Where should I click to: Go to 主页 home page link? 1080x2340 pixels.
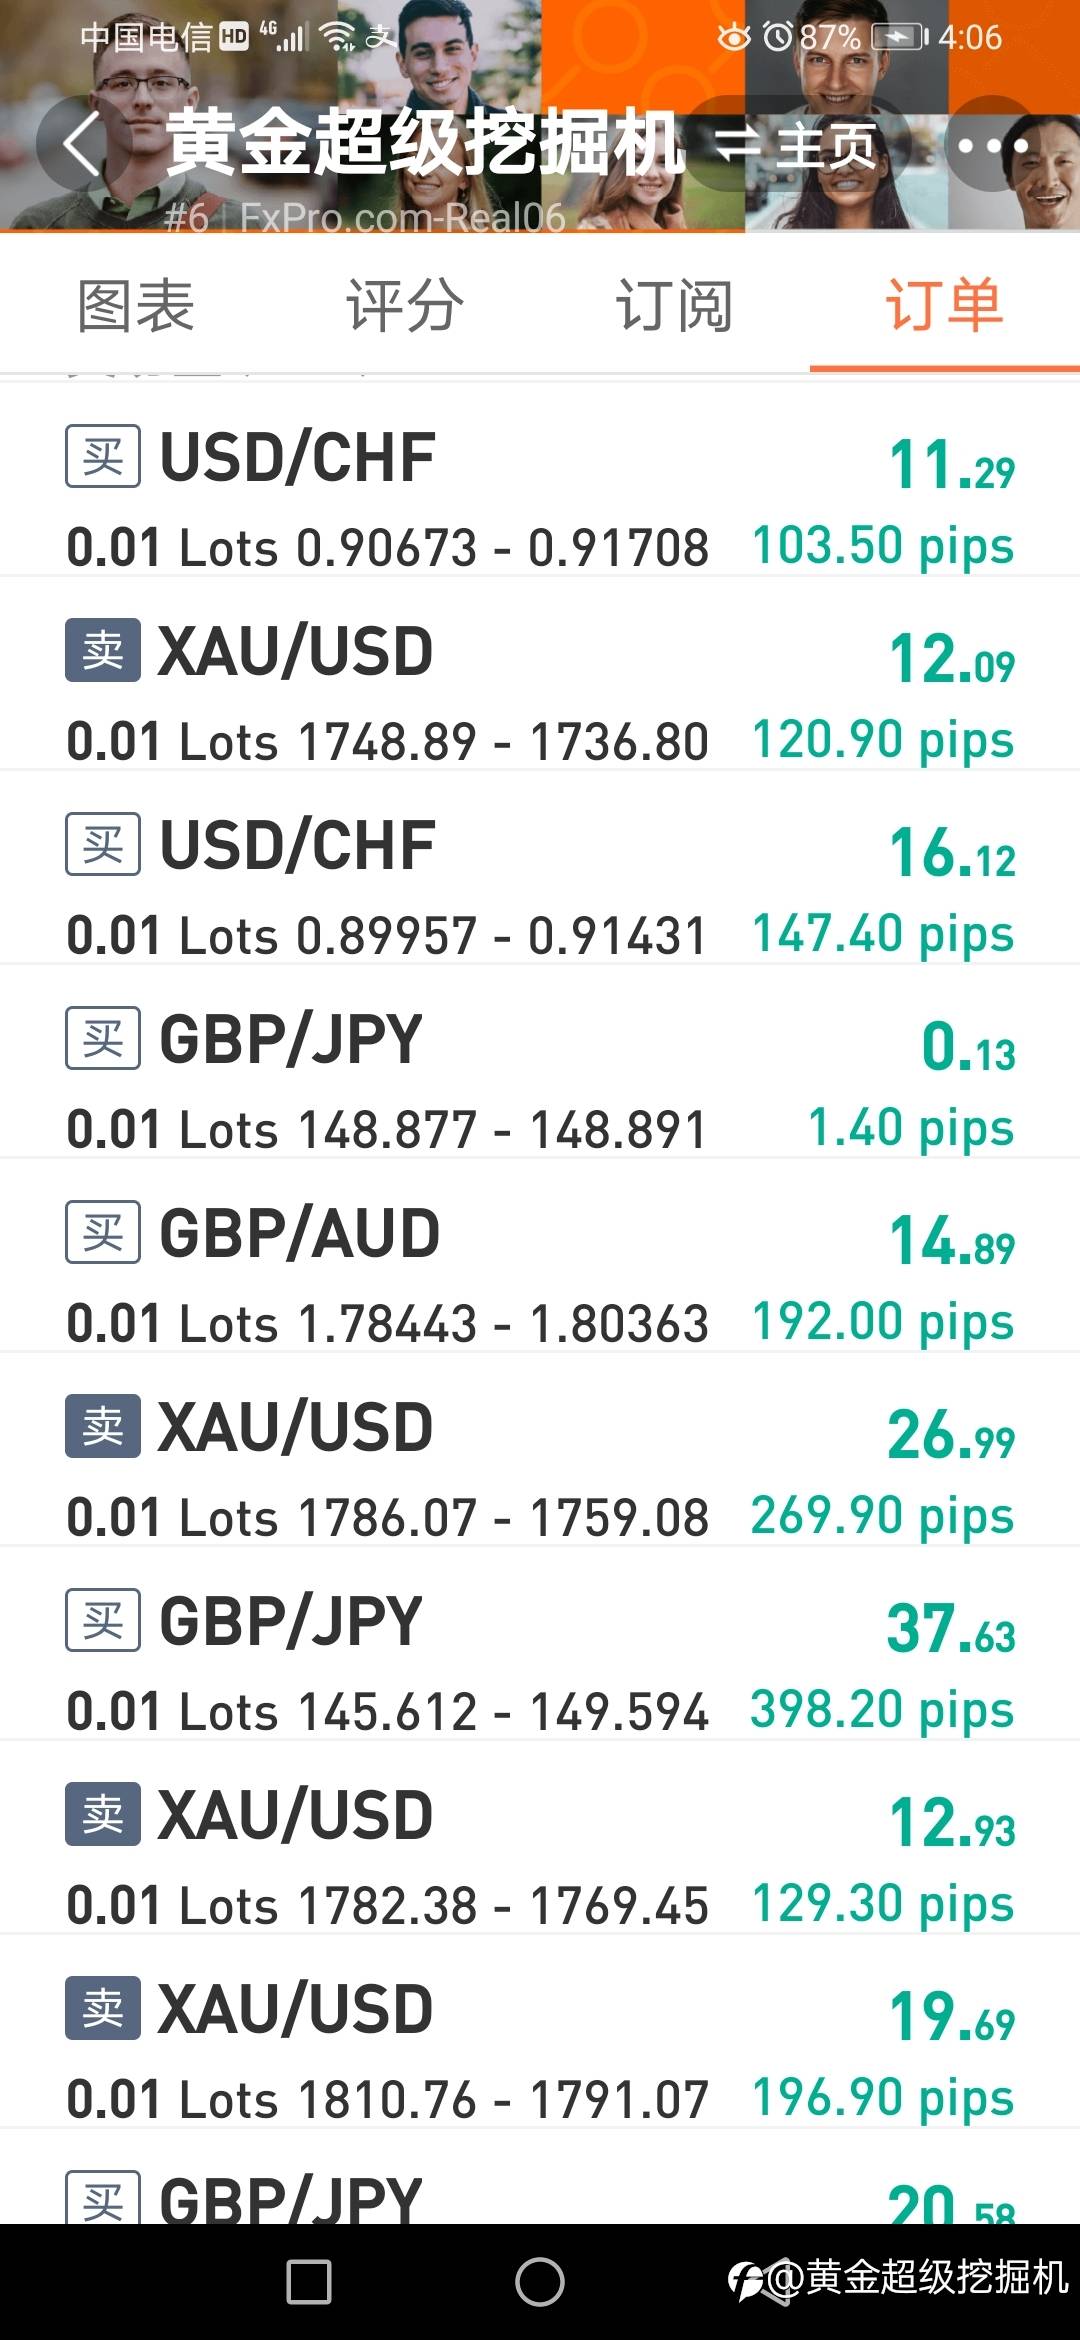point(826,146)
